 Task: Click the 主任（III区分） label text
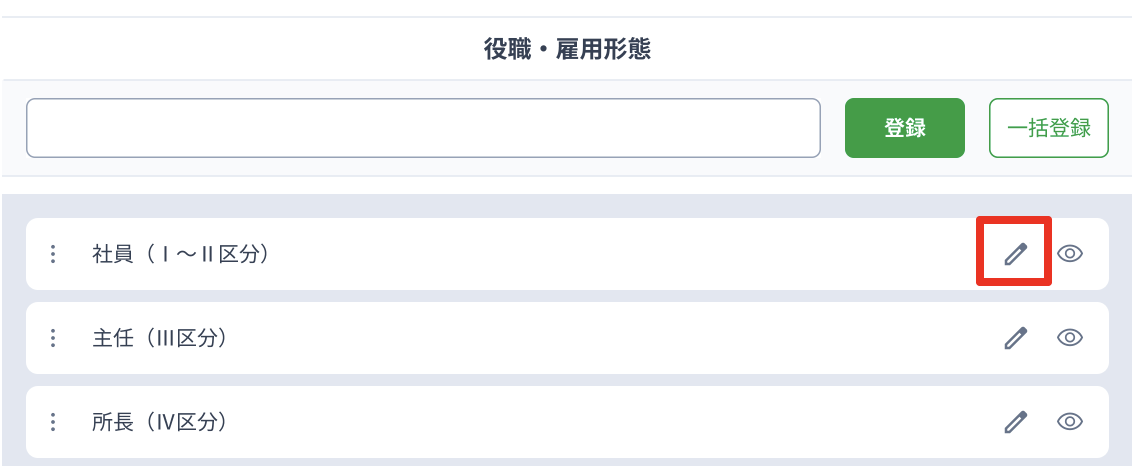click(159, 338)
